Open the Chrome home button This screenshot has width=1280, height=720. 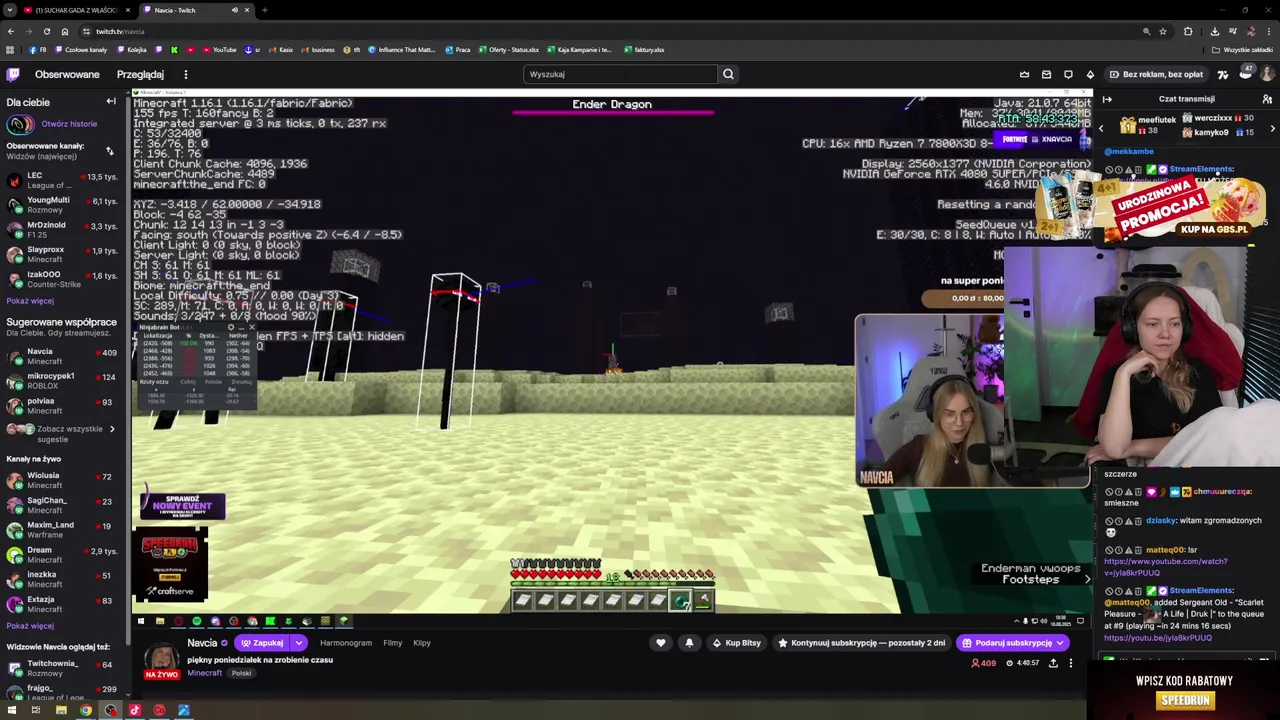[x=64, y=31]
